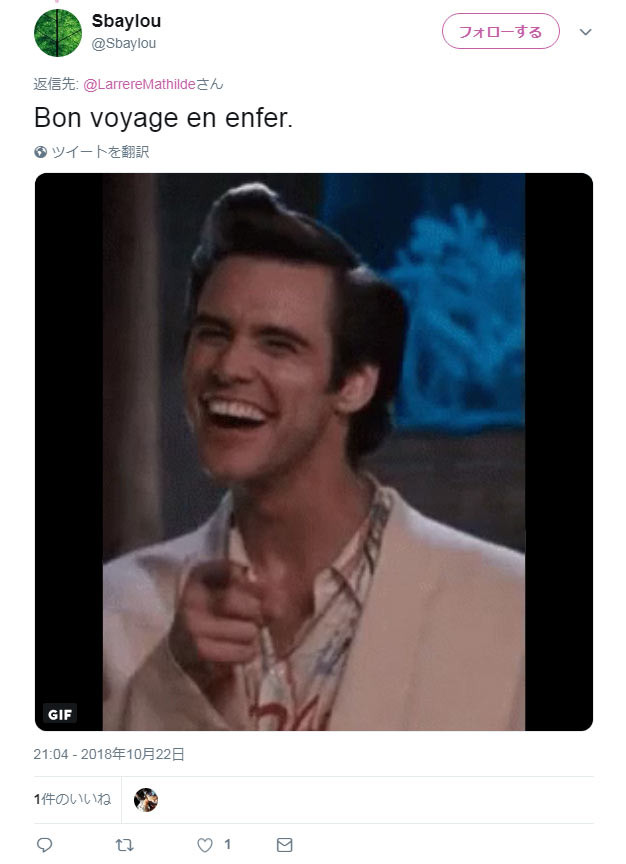View the 1件のいいね likes list
Image resolution: width=626 pixels, height=864 pixels.
[72, 799]
